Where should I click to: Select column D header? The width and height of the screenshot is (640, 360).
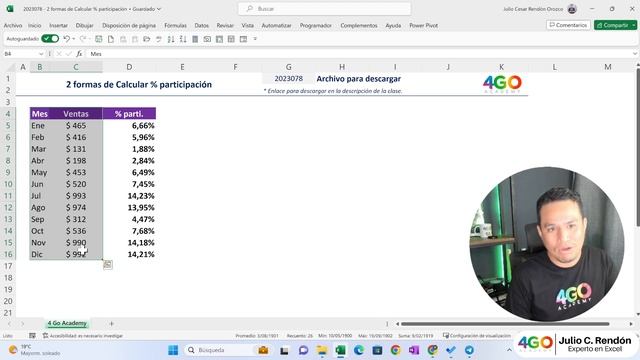click(129, 67)
